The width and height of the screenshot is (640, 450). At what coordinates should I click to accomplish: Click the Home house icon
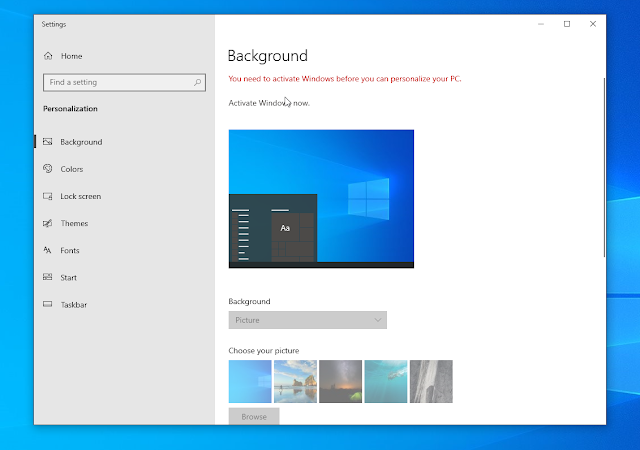tap(48, 56)
